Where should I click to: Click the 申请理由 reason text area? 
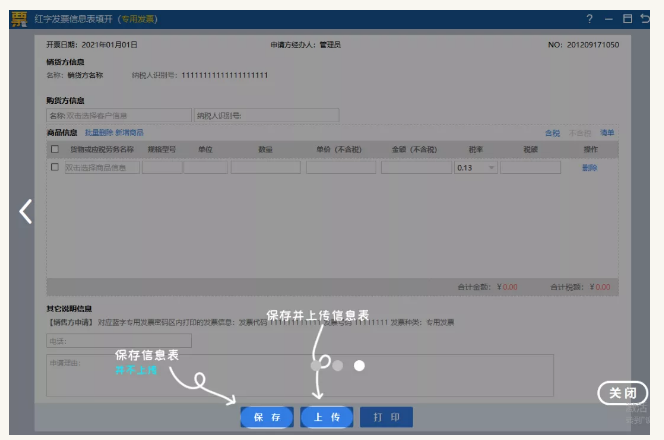tap(300, 375)
